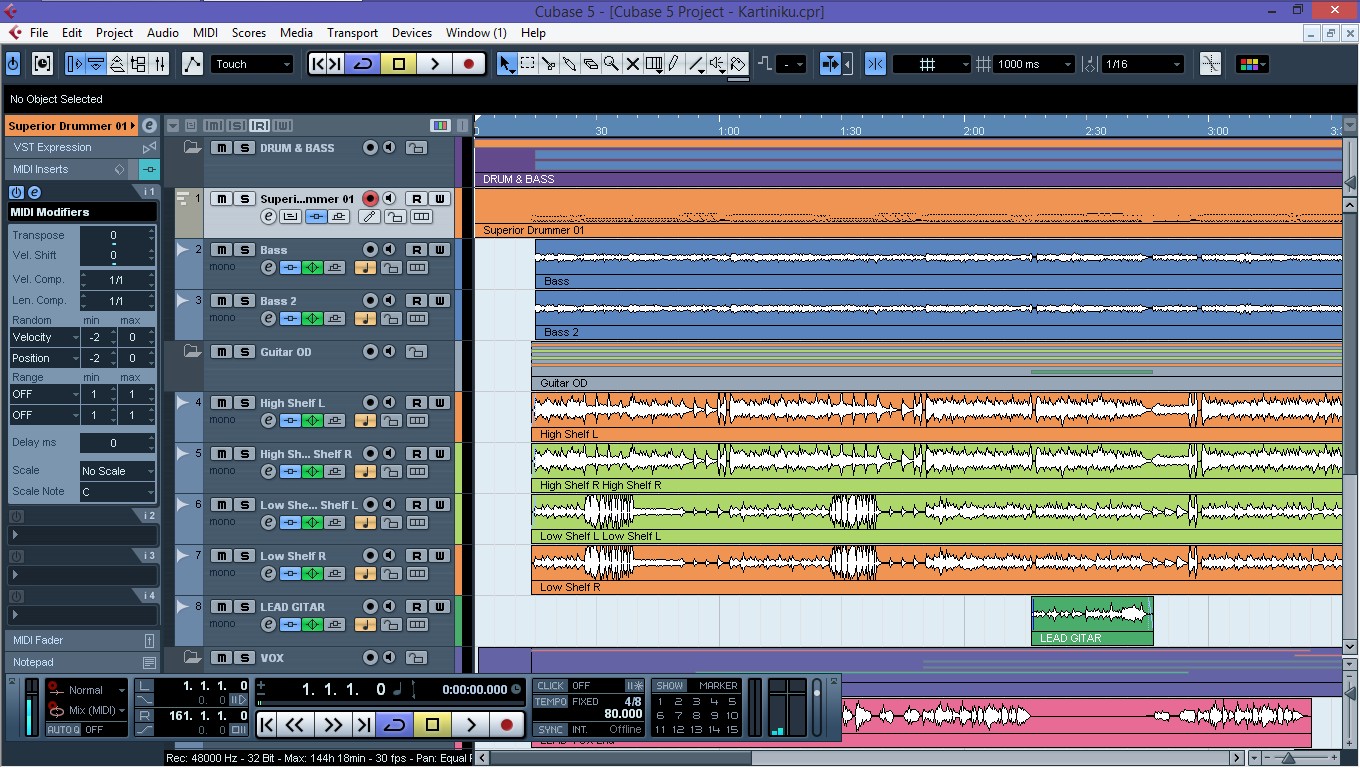1360x768 pixels.
Task: Toggle Cycle loop in the transport panel
Action: [x=394, y=725]
